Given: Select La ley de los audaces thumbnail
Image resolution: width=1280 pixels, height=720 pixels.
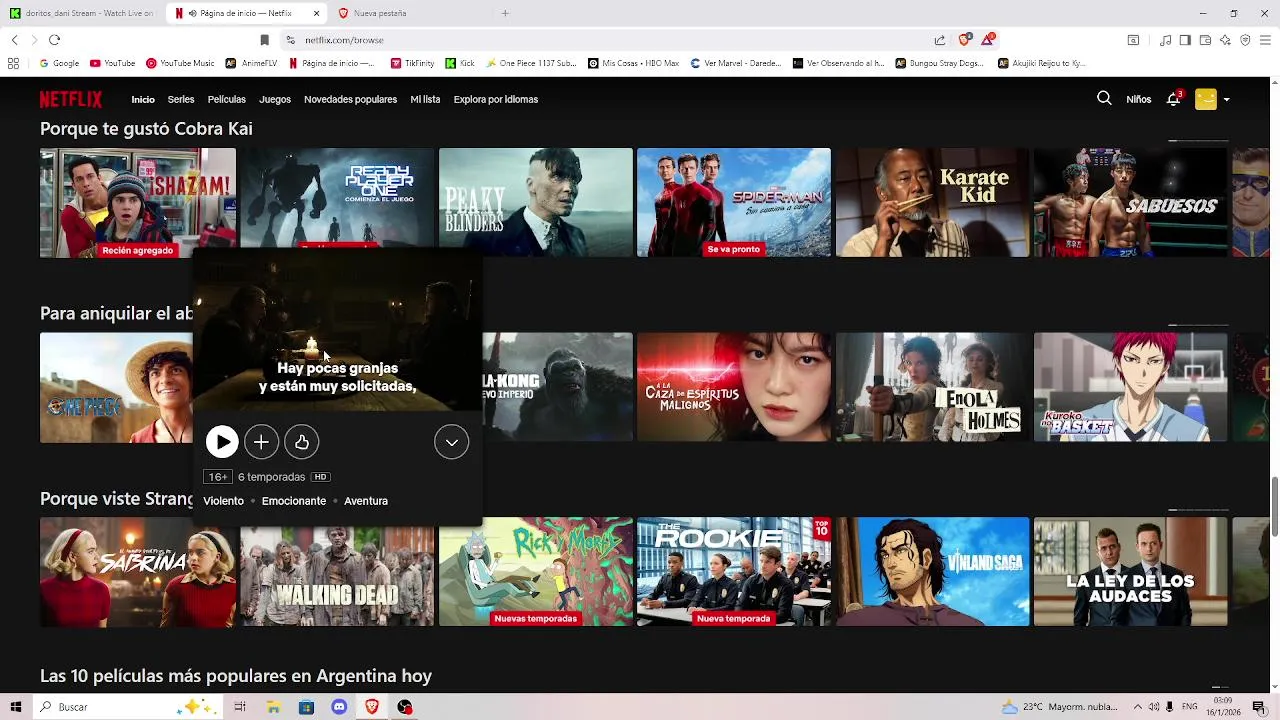Looking at the screenshot, I should pos(1131,572).
